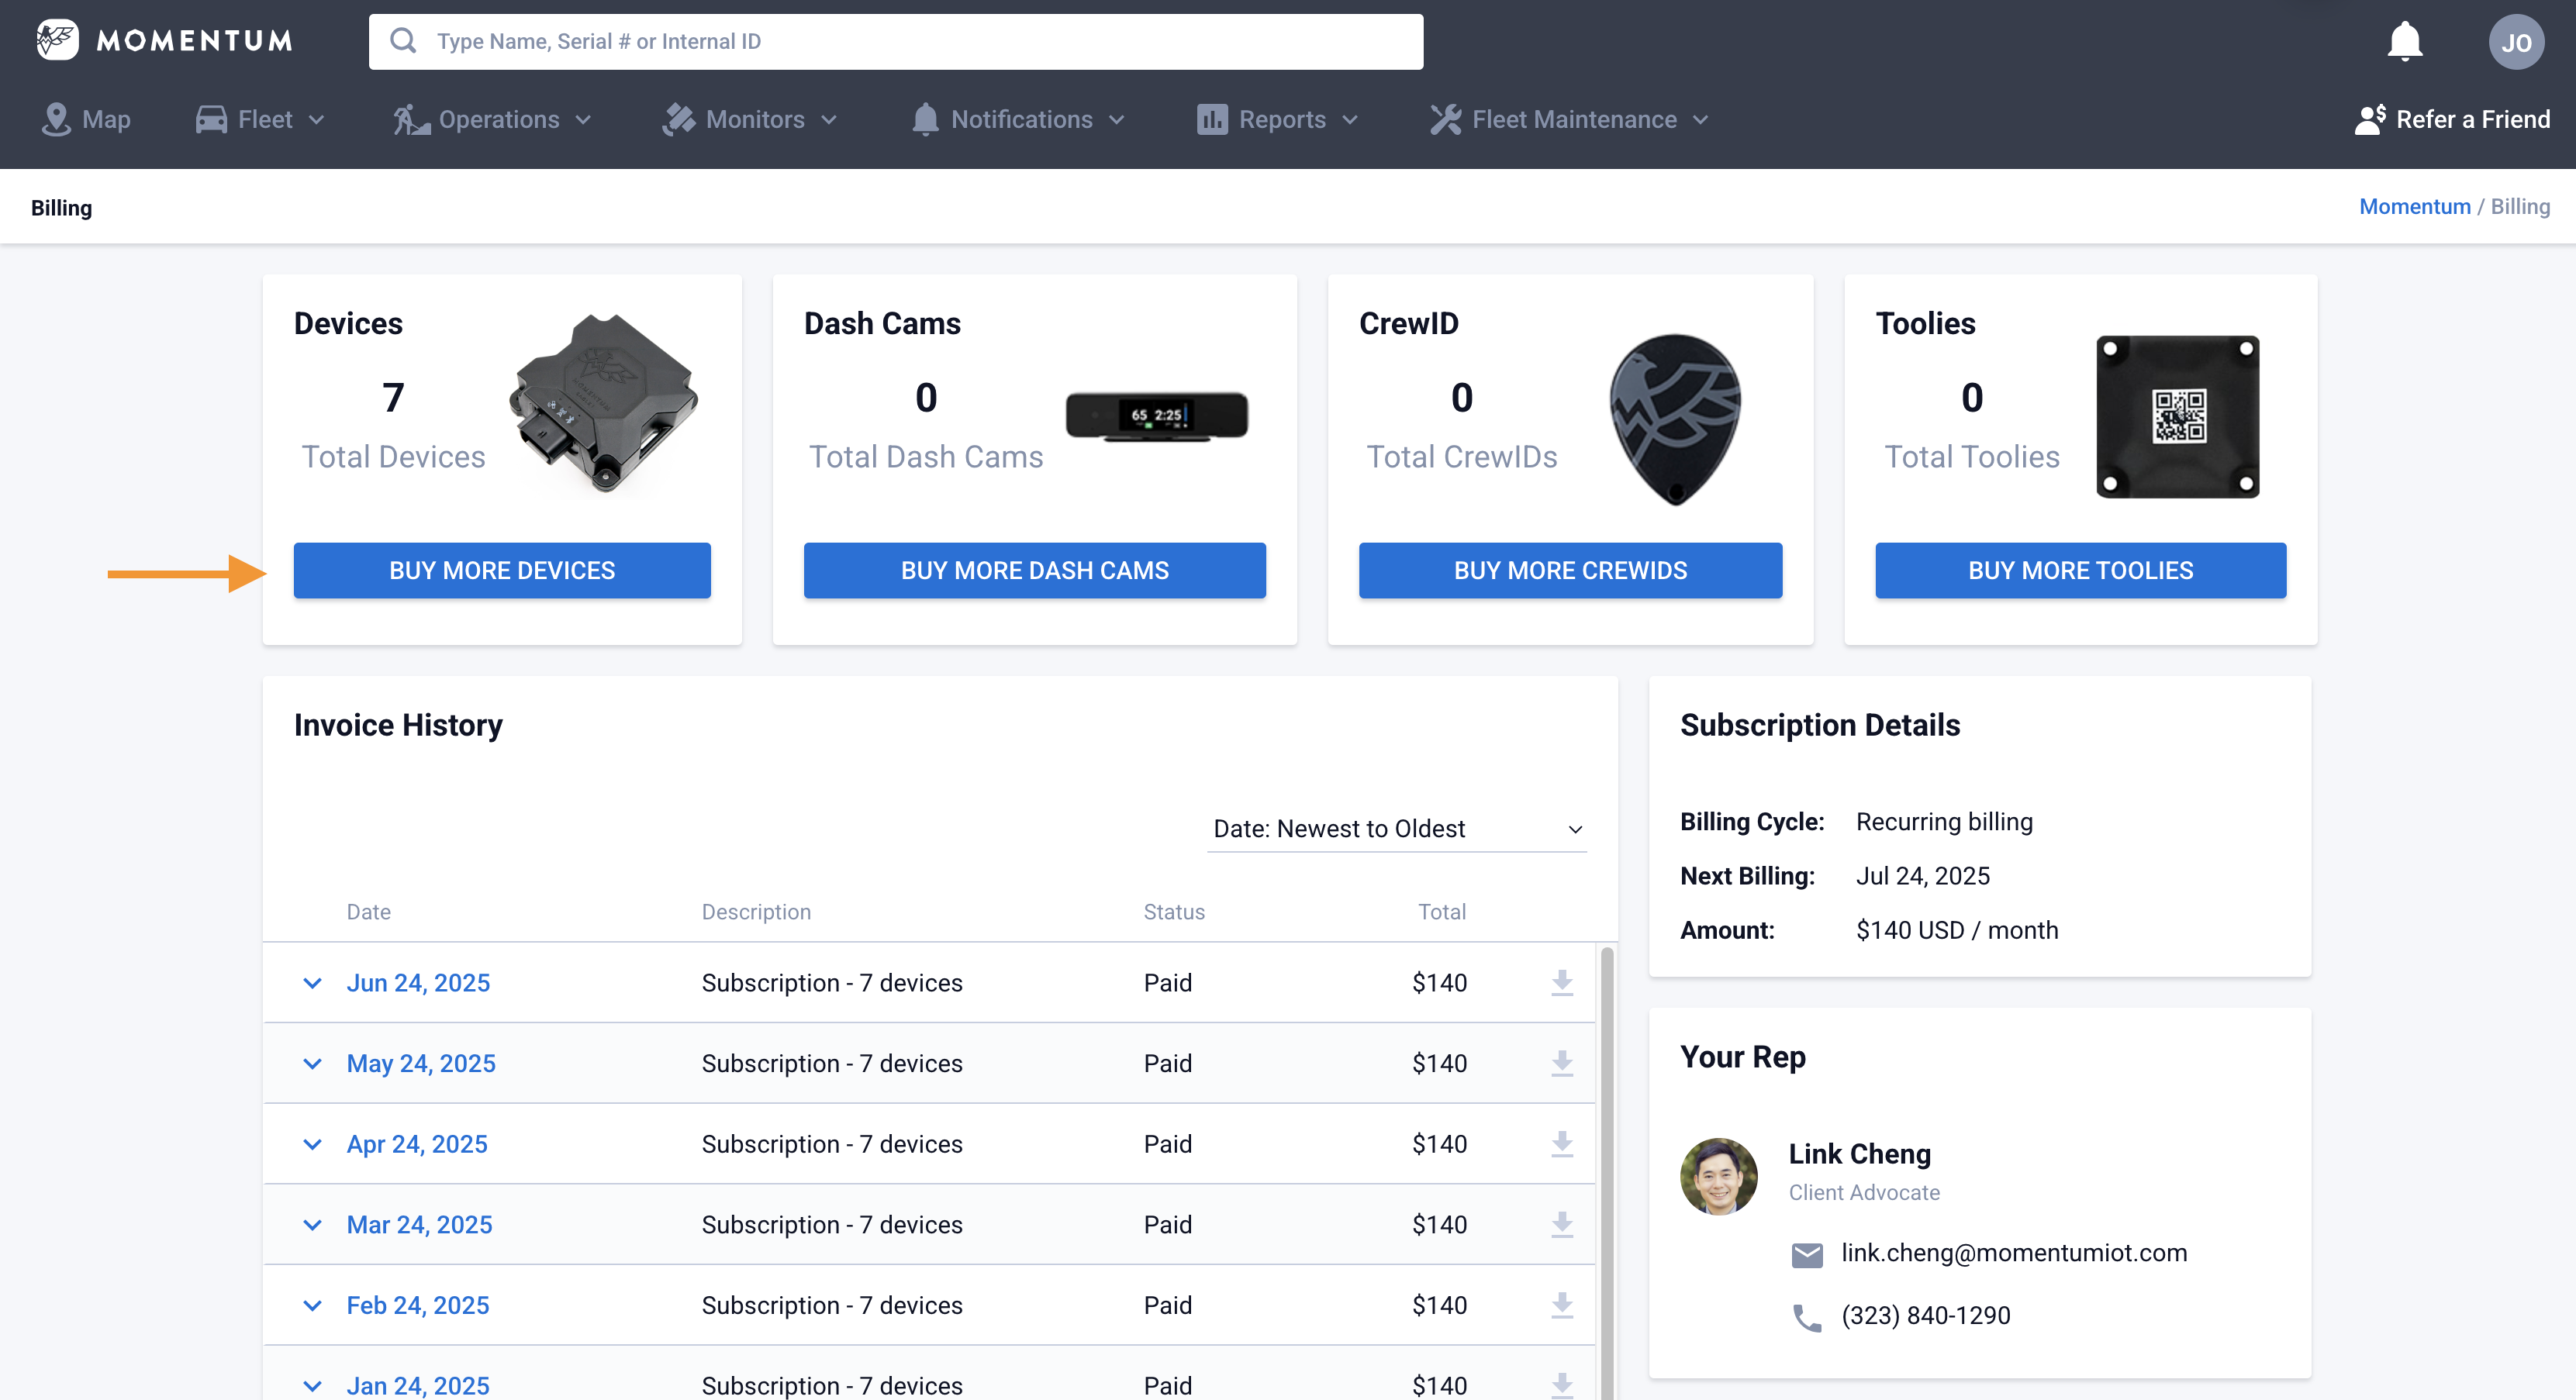Open the Date: Newest to Oldest dropdown

pyautogui.click(x=1396, y=829)
